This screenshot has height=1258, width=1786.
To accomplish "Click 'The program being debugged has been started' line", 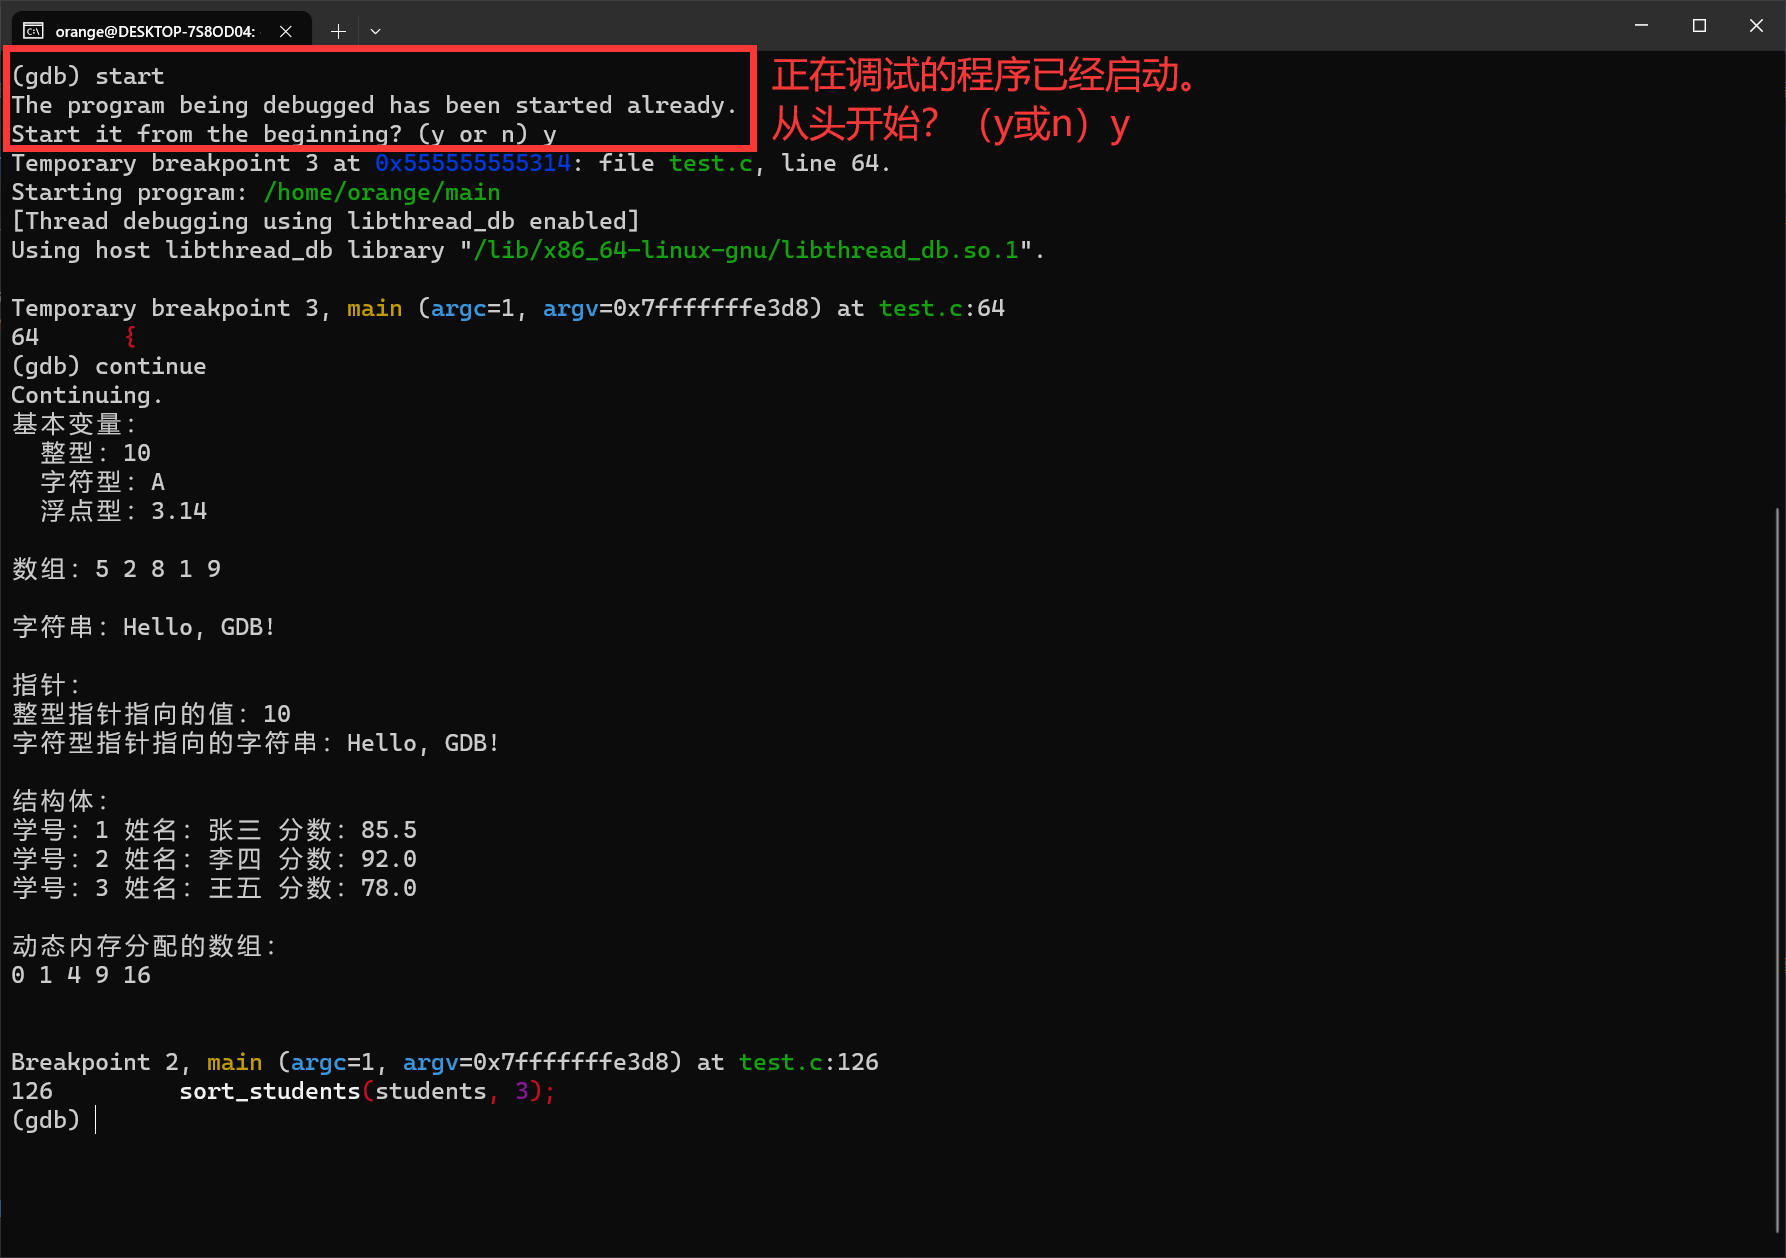I will pos(374,105).
